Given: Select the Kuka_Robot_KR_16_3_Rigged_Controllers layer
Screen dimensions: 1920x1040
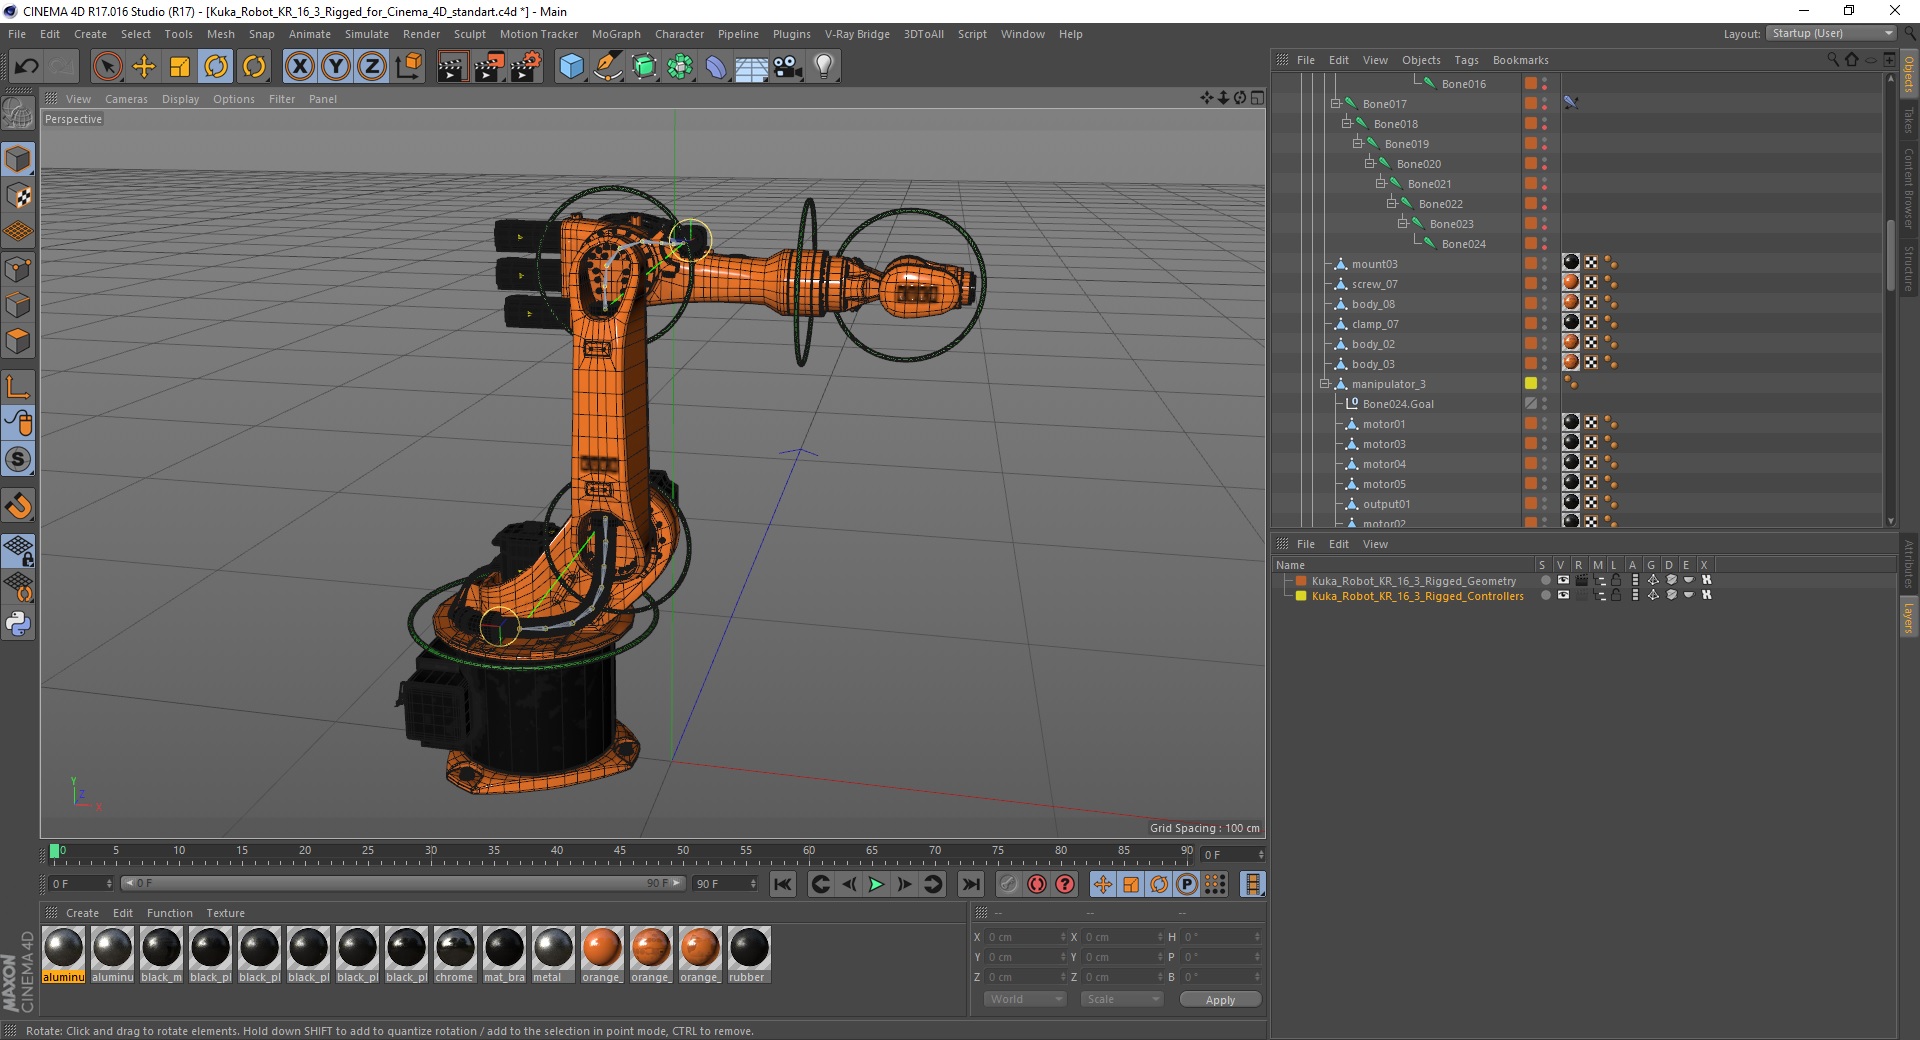Looking at the screenshot, I should 1417,596.
